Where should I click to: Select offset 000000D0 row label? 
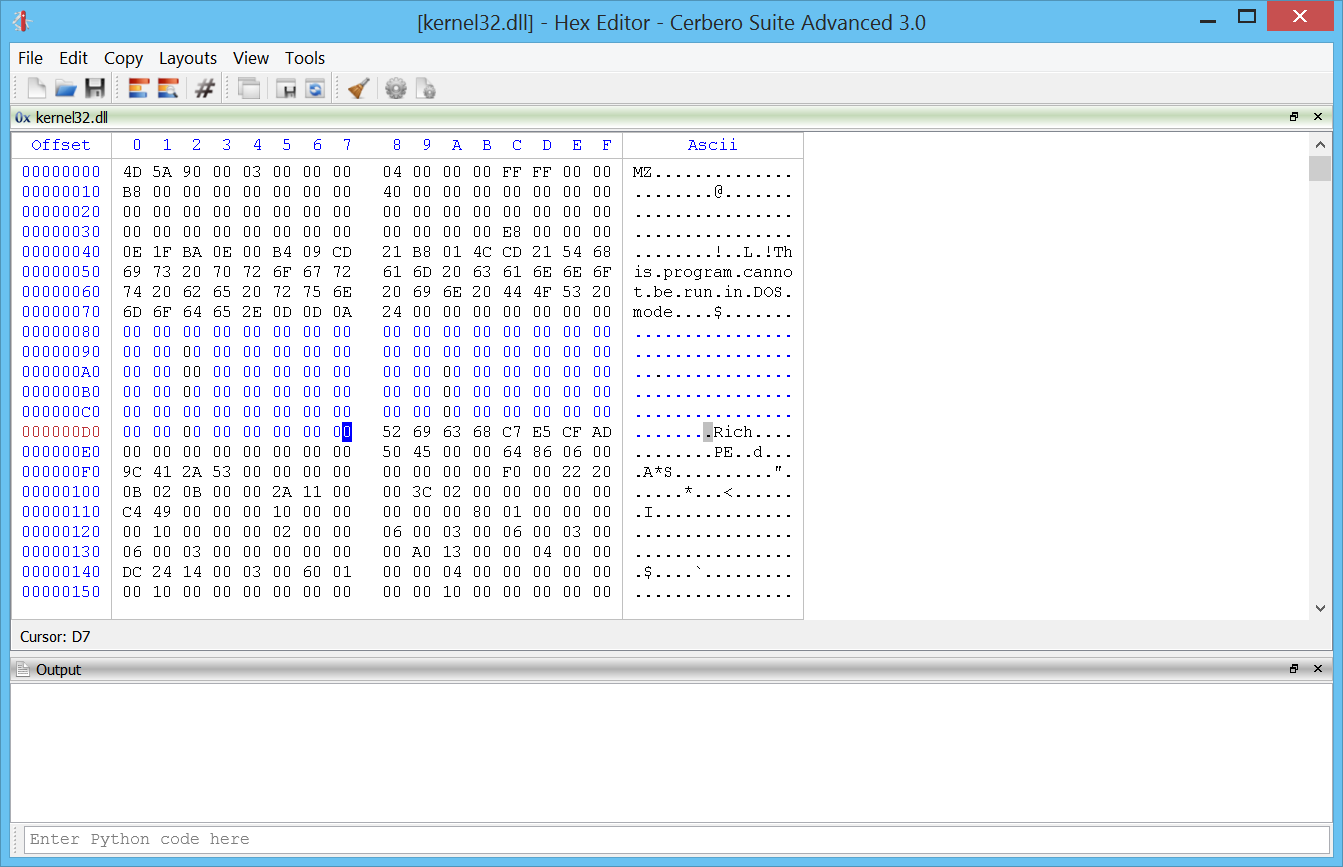click(x=61, y=432)
